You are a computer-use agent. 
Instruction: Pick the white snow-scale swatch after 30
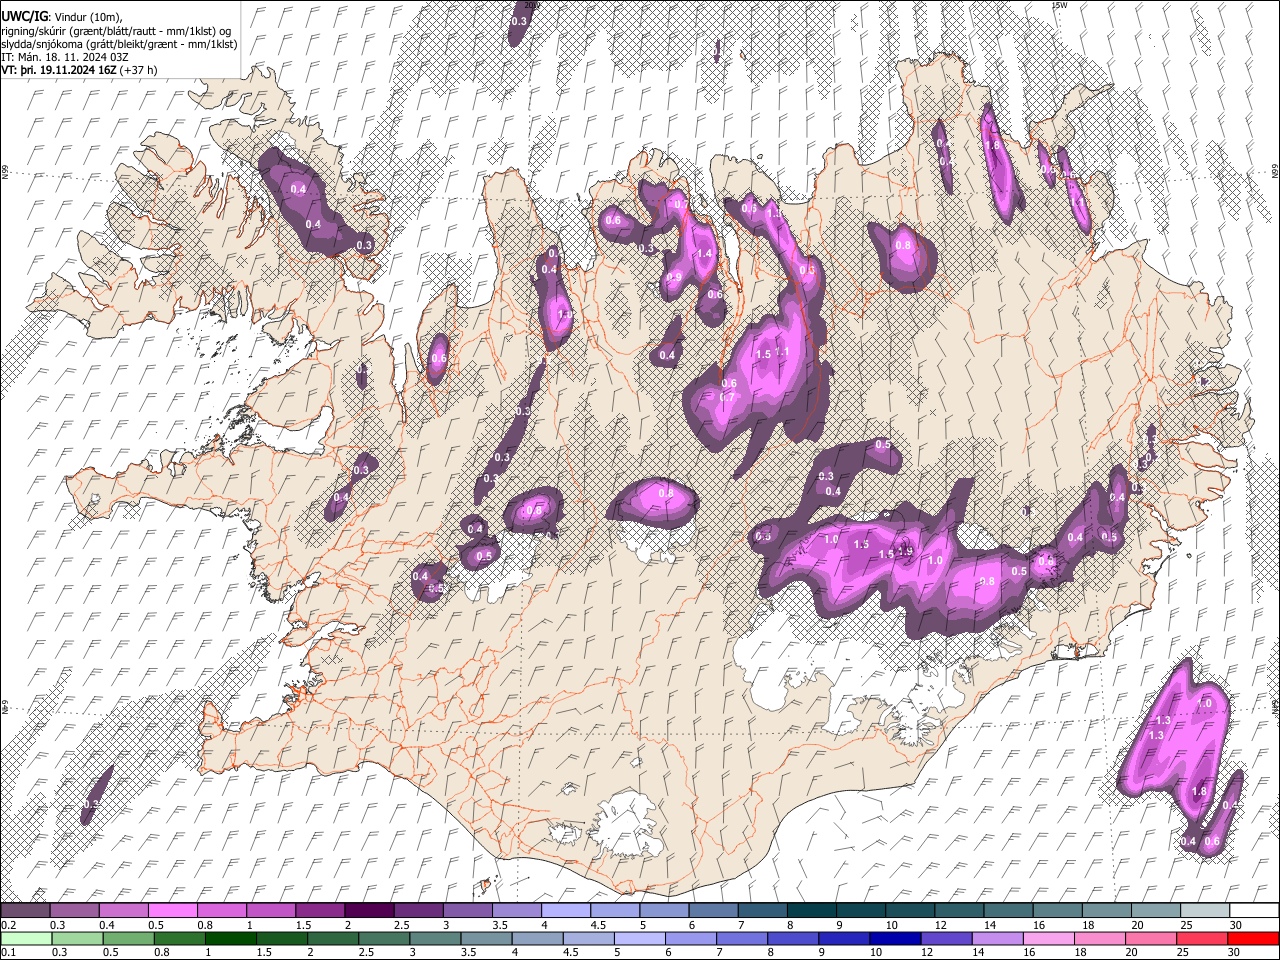coord(1253,910)
